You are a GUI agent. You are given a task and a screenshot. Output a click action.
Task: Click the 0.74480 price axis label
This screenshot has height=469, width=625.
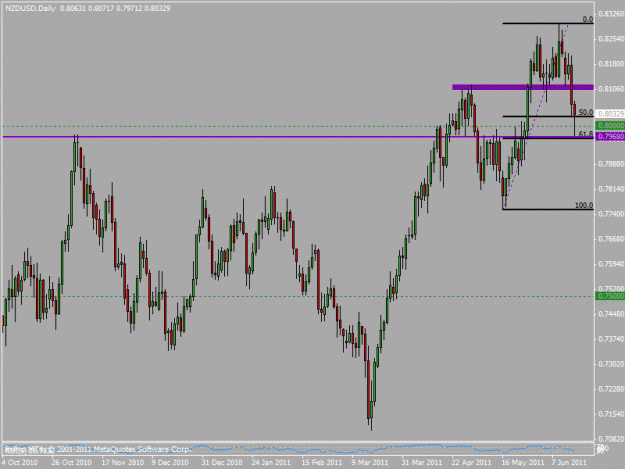(x=611, y=314)
